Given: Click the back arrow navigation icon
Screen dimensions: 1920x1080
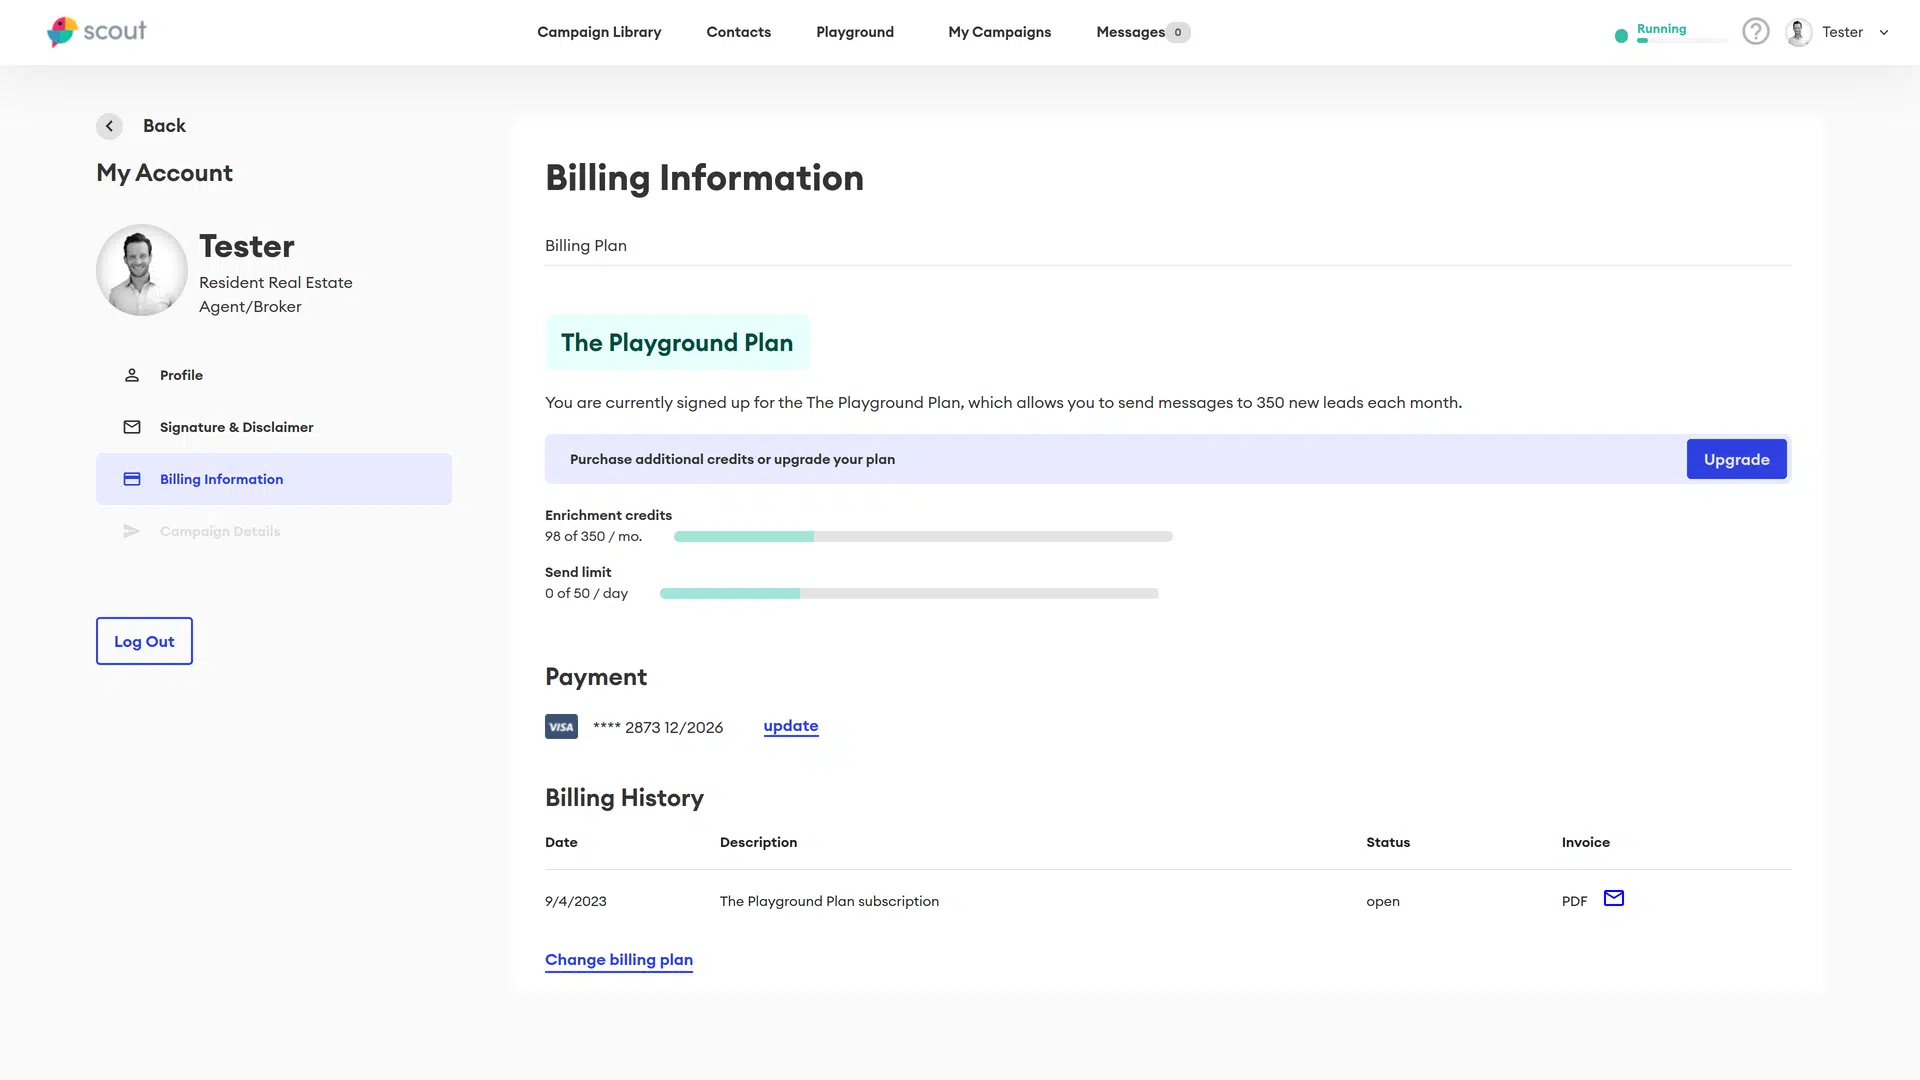Looking at the screenshot, I should coord(108,125).
